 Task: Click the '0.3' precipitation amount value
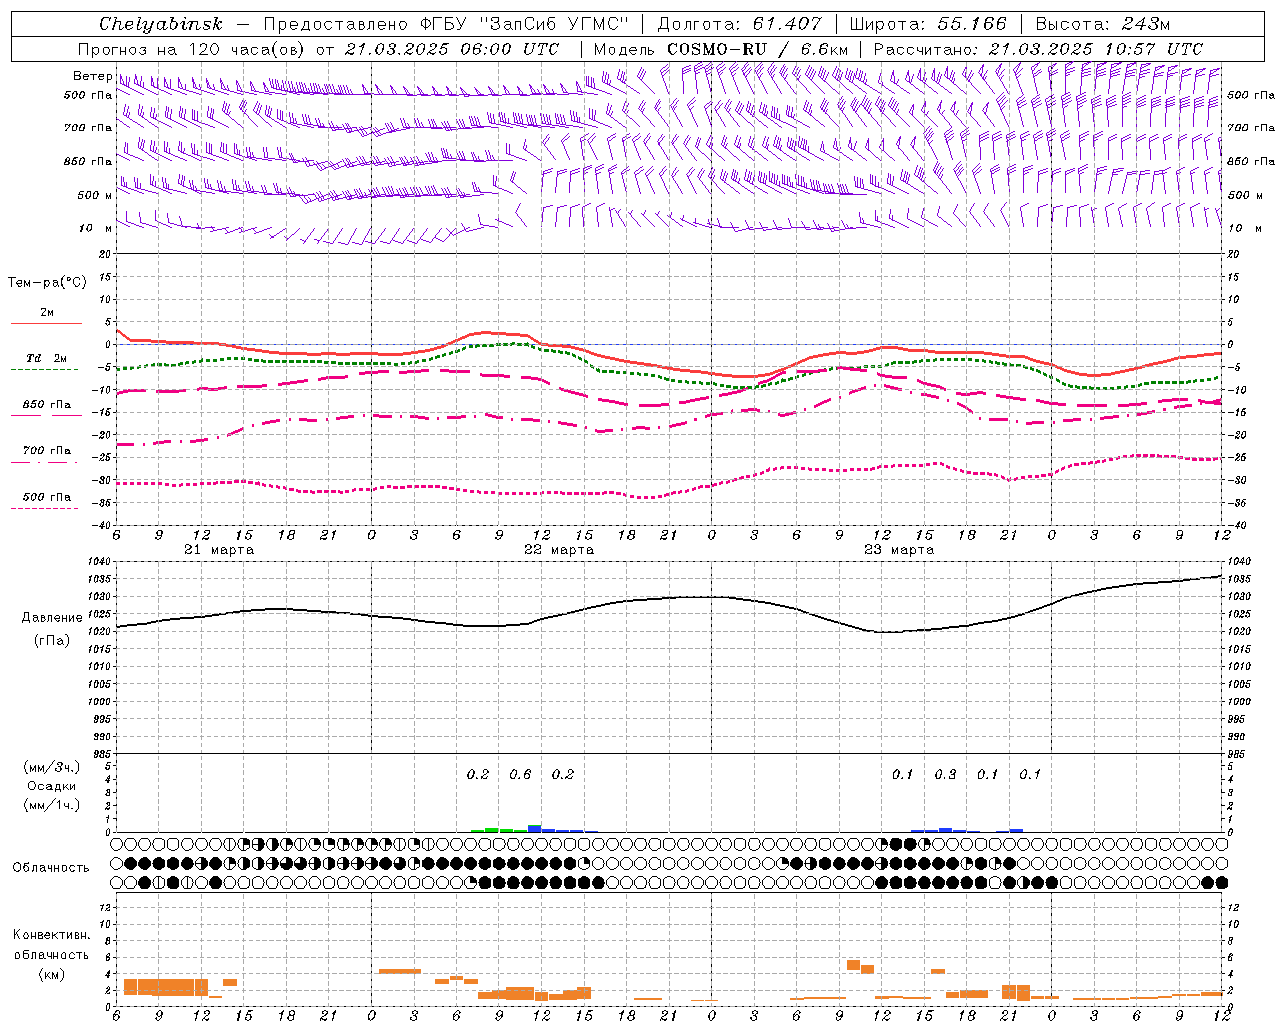[x=945, y=774]
